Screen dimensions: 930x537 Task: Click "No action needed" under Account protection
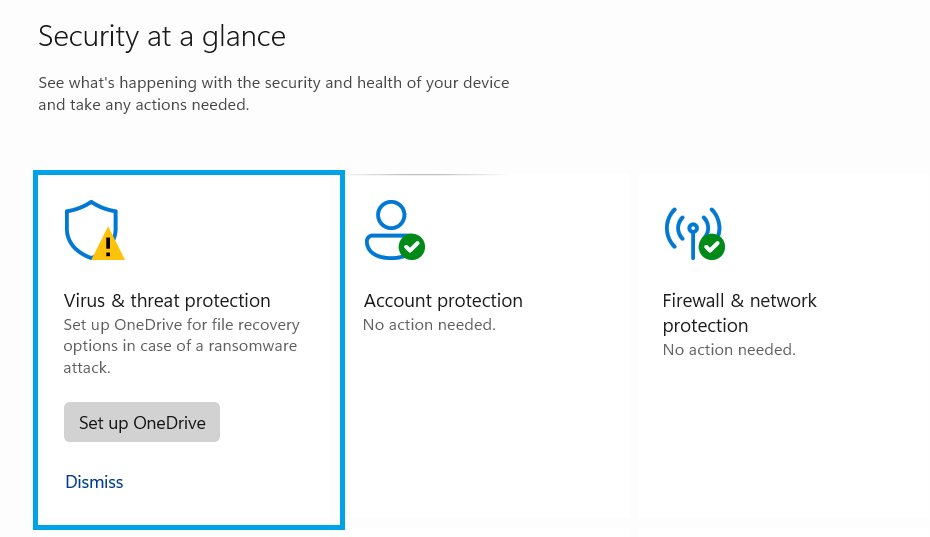click(429, 325)
